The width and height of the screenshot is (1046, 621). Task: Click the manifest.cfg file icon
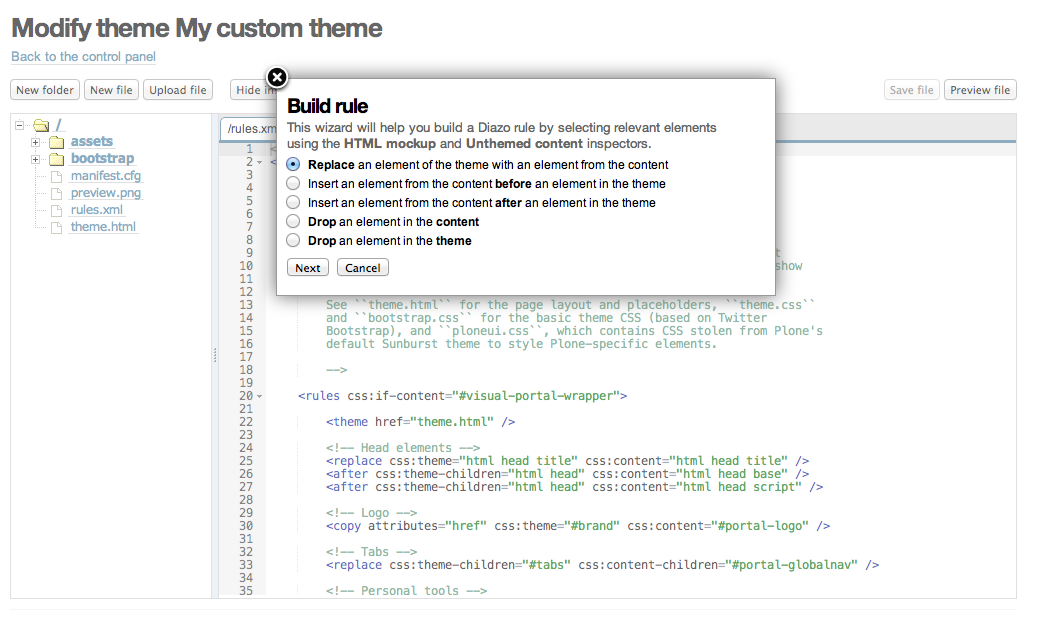57,176
